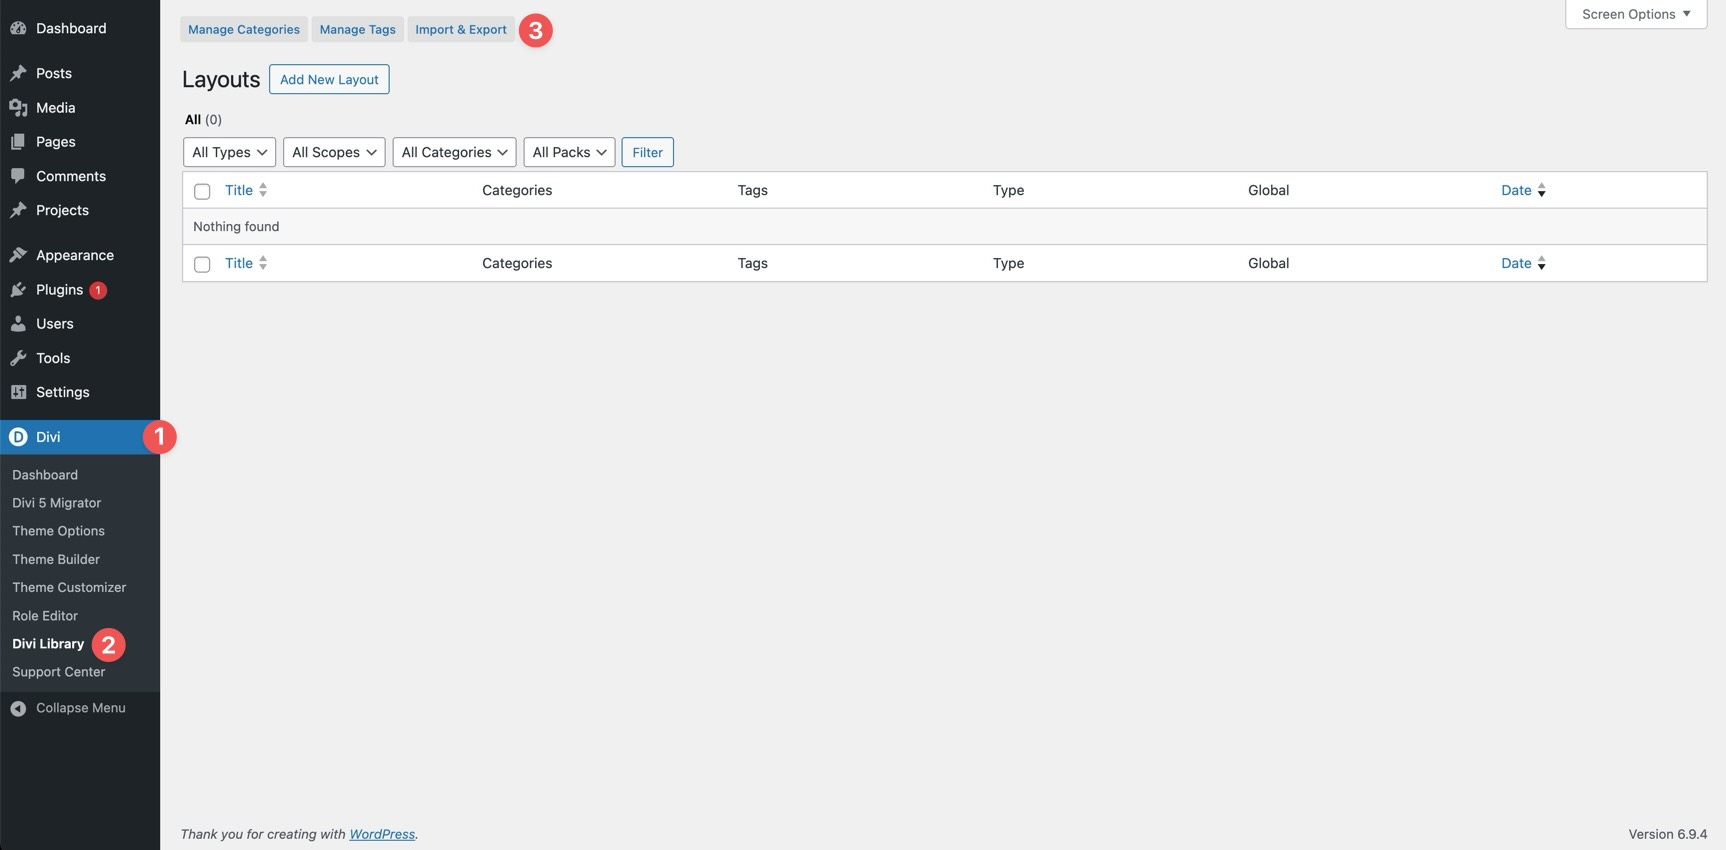
Task: Select Divi Library submenu item
Action: point(48,644)
